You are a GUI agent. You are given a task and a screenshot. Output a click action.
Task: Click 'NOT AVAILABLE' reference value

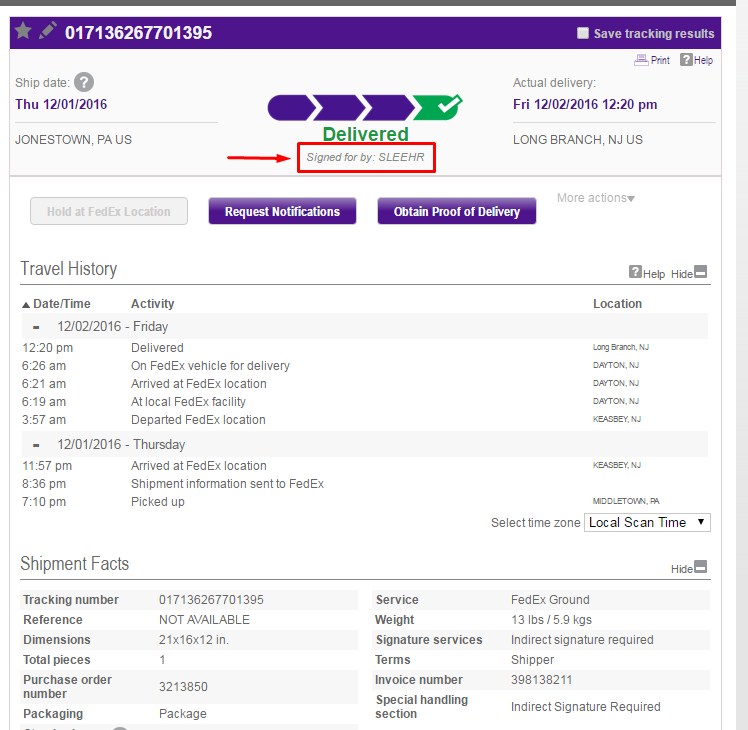(204, 620)
